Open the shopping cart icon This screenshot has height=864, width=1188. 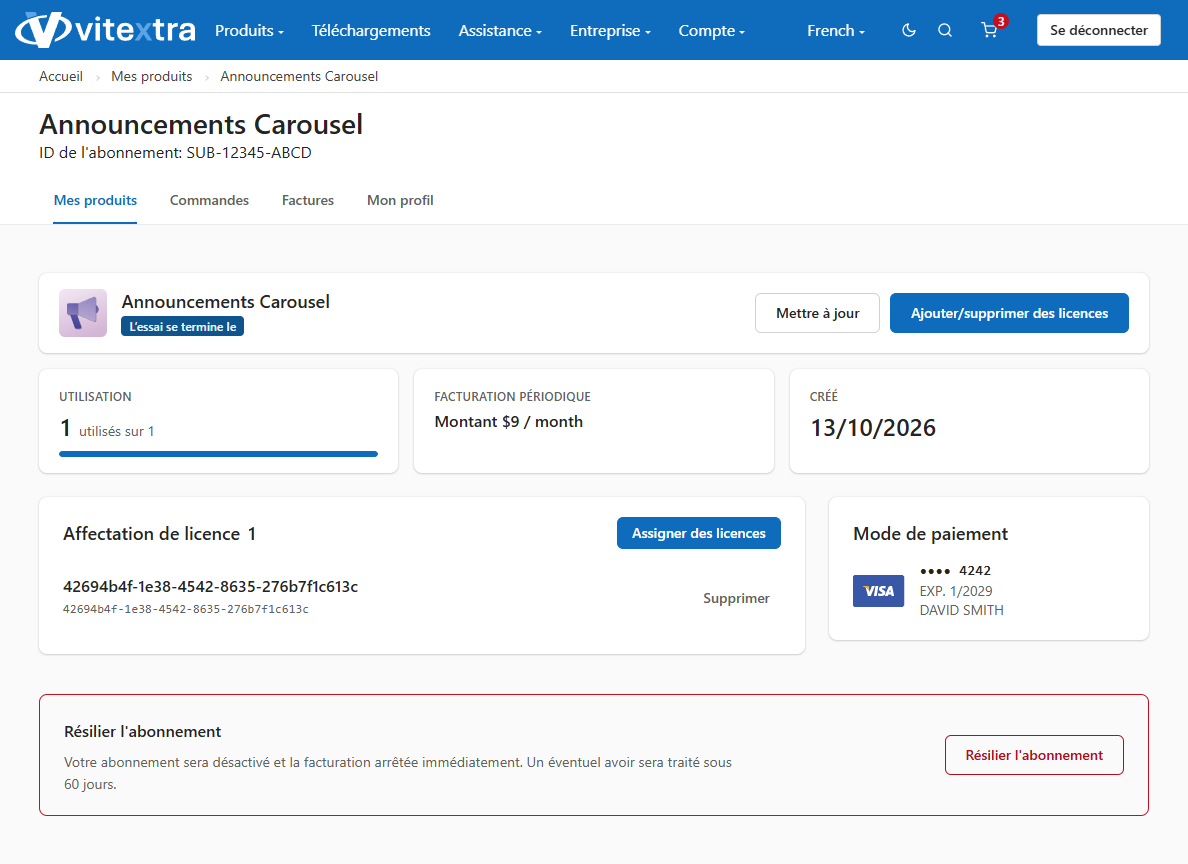pos(989,30)
